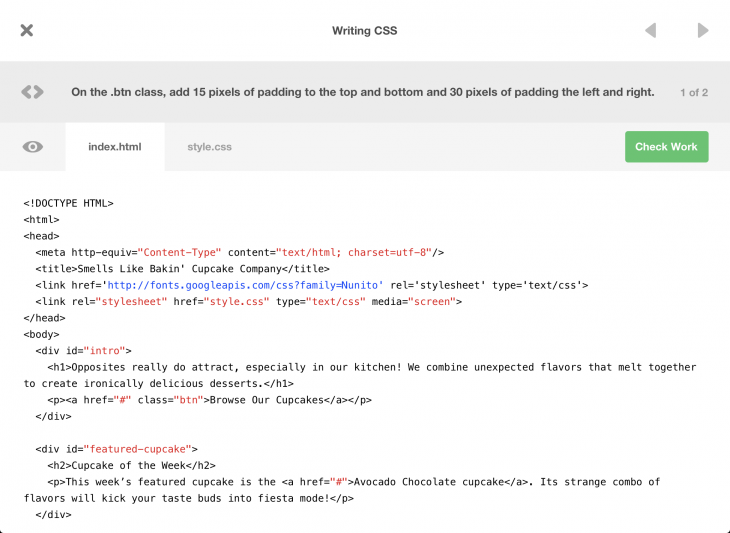This screenshot has height=533, width=730.
Task: Click the .btn padding instruction text
Action: coord(362,92)
